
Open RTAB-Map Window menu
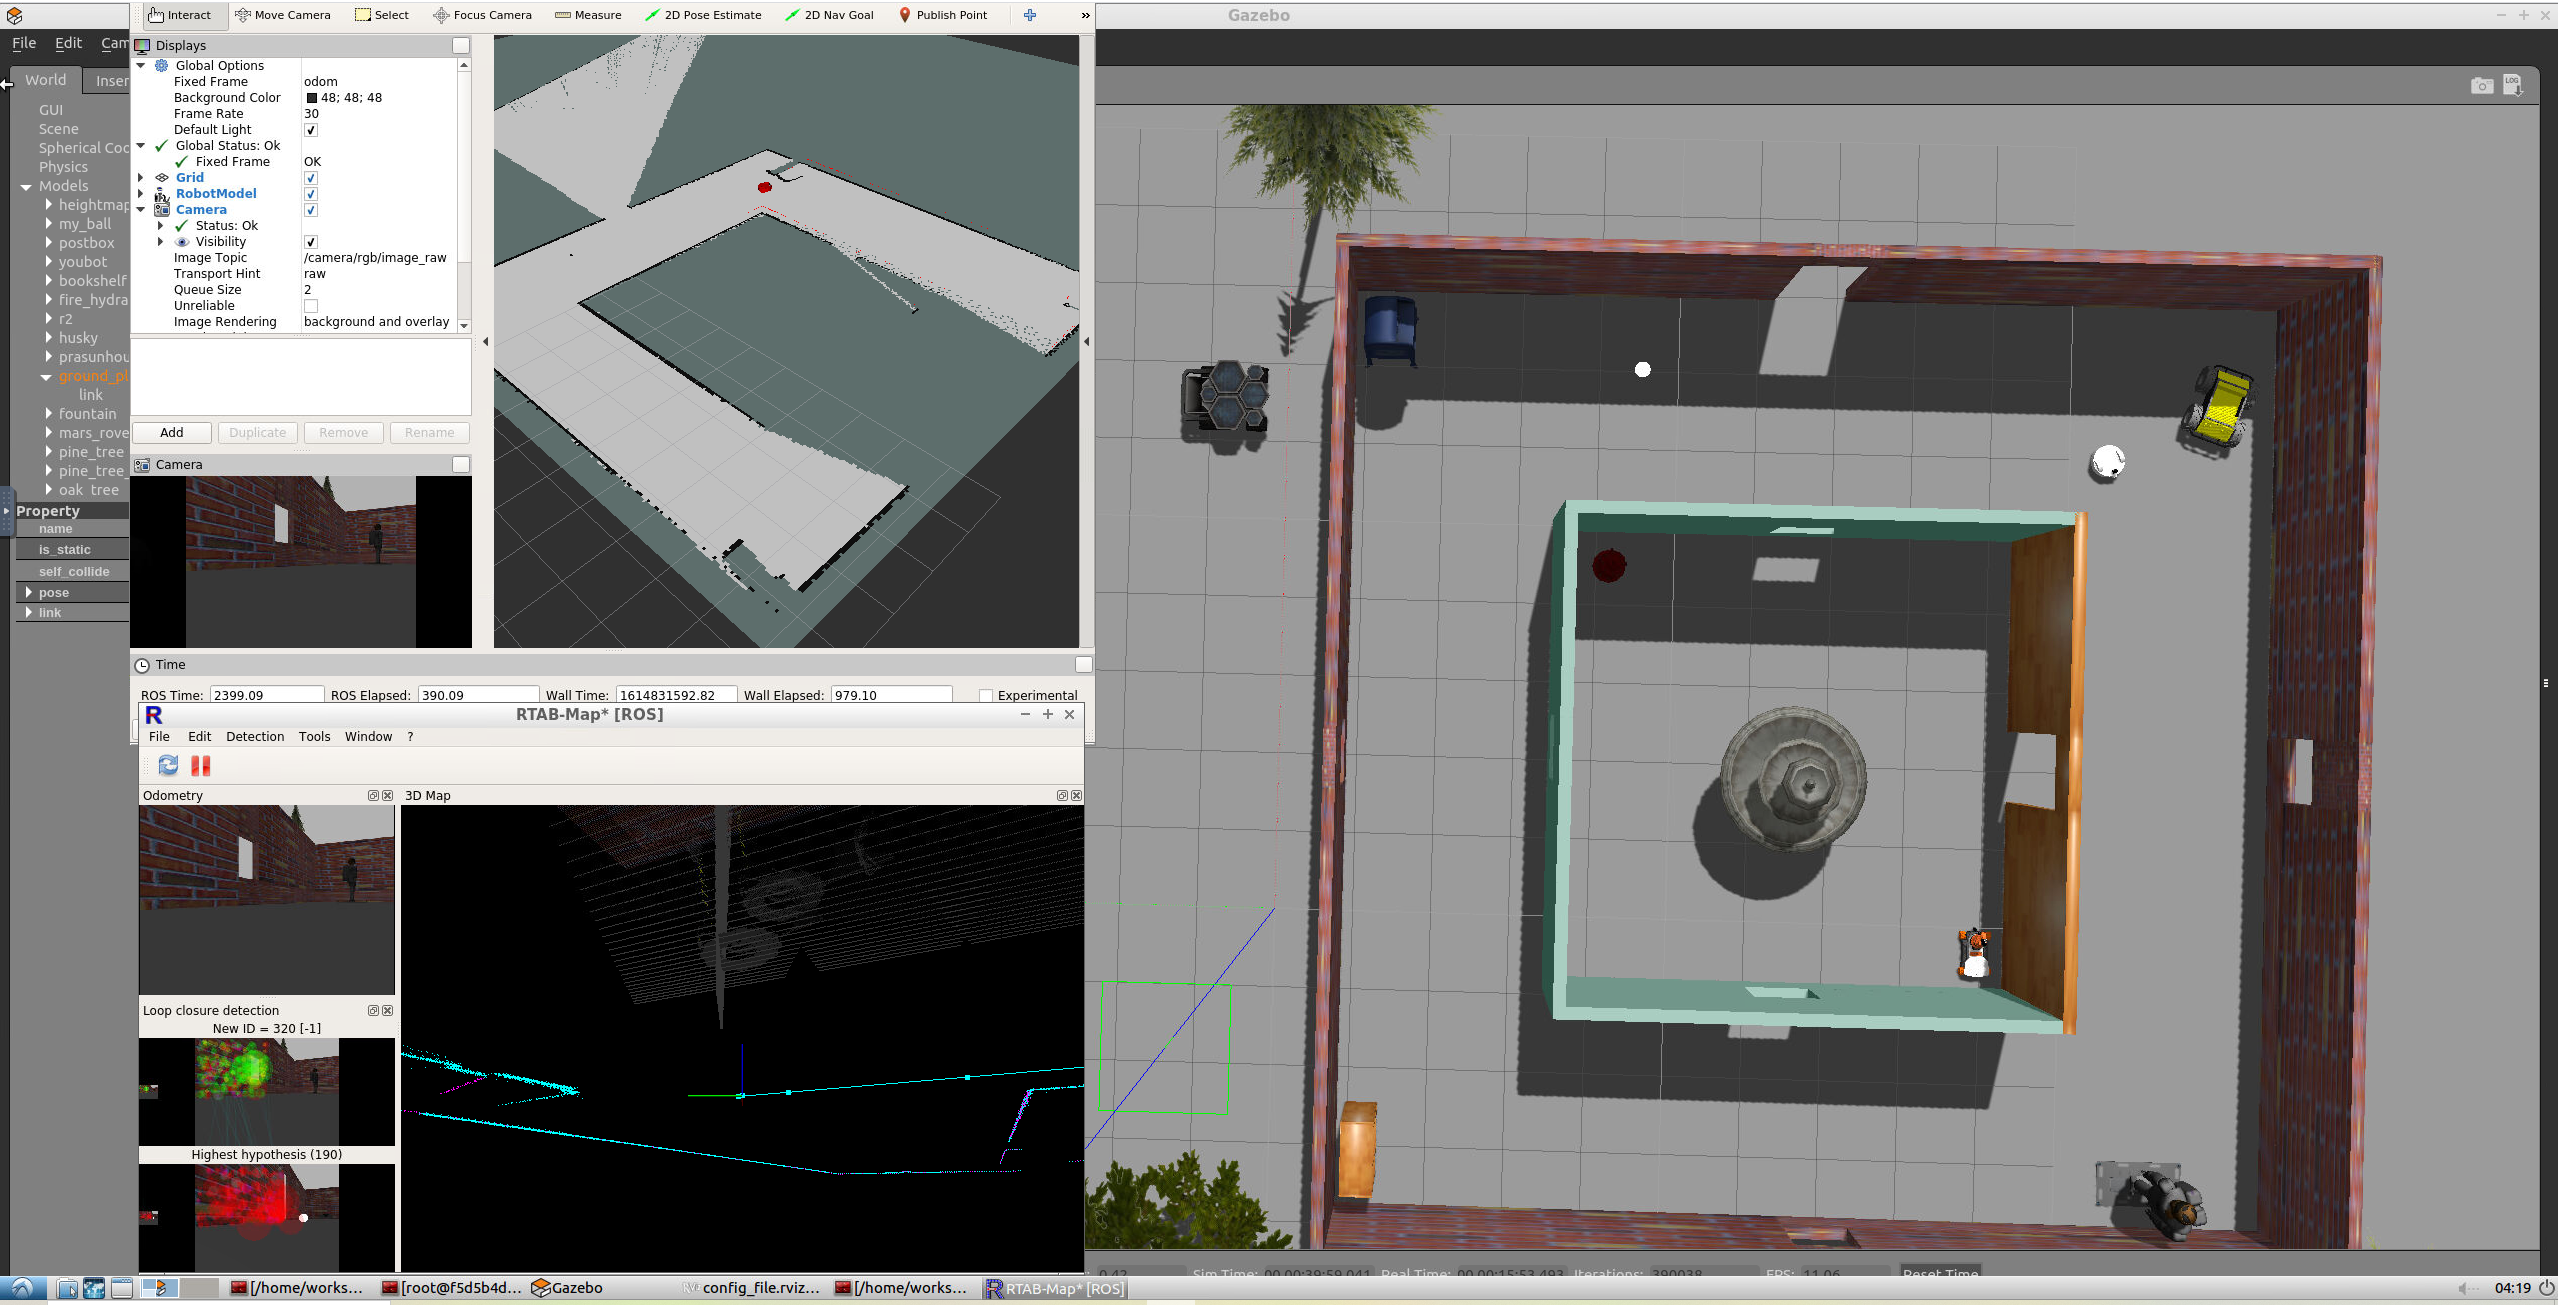[x=368, y=737]
